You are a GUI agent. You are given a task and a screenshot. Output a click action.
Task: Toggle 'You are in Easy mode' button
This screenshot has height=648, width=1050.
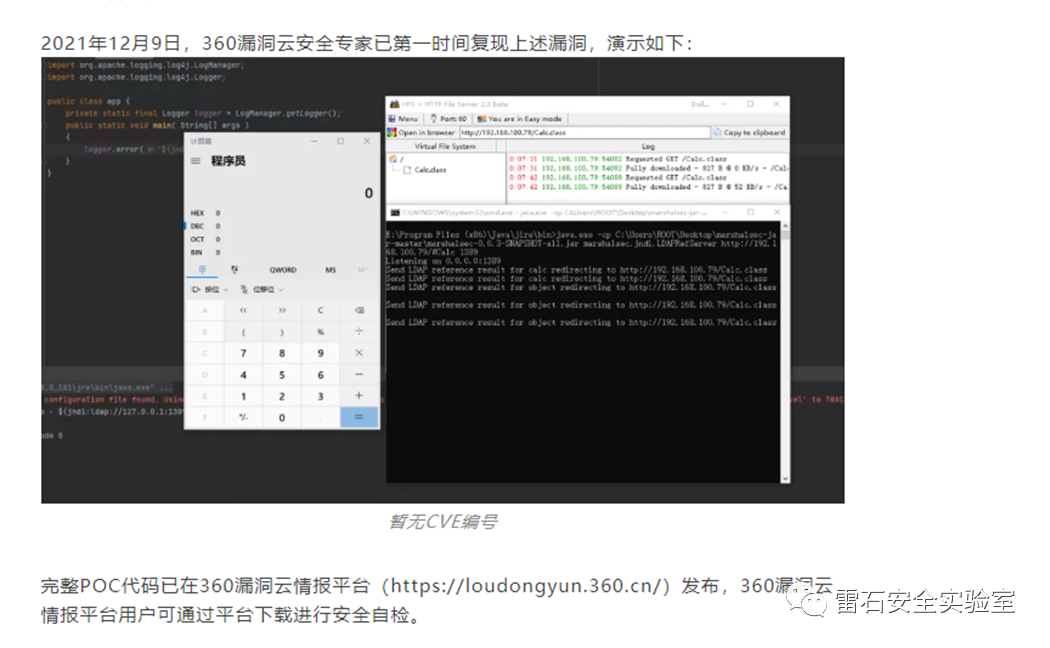point(520,118)
